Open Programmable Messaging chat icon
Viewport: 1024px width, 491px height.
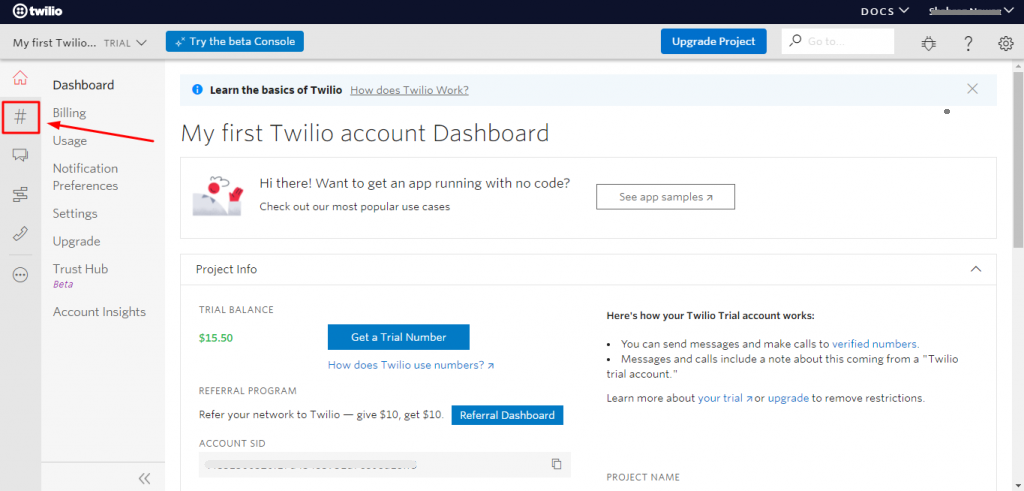(20, 155)
